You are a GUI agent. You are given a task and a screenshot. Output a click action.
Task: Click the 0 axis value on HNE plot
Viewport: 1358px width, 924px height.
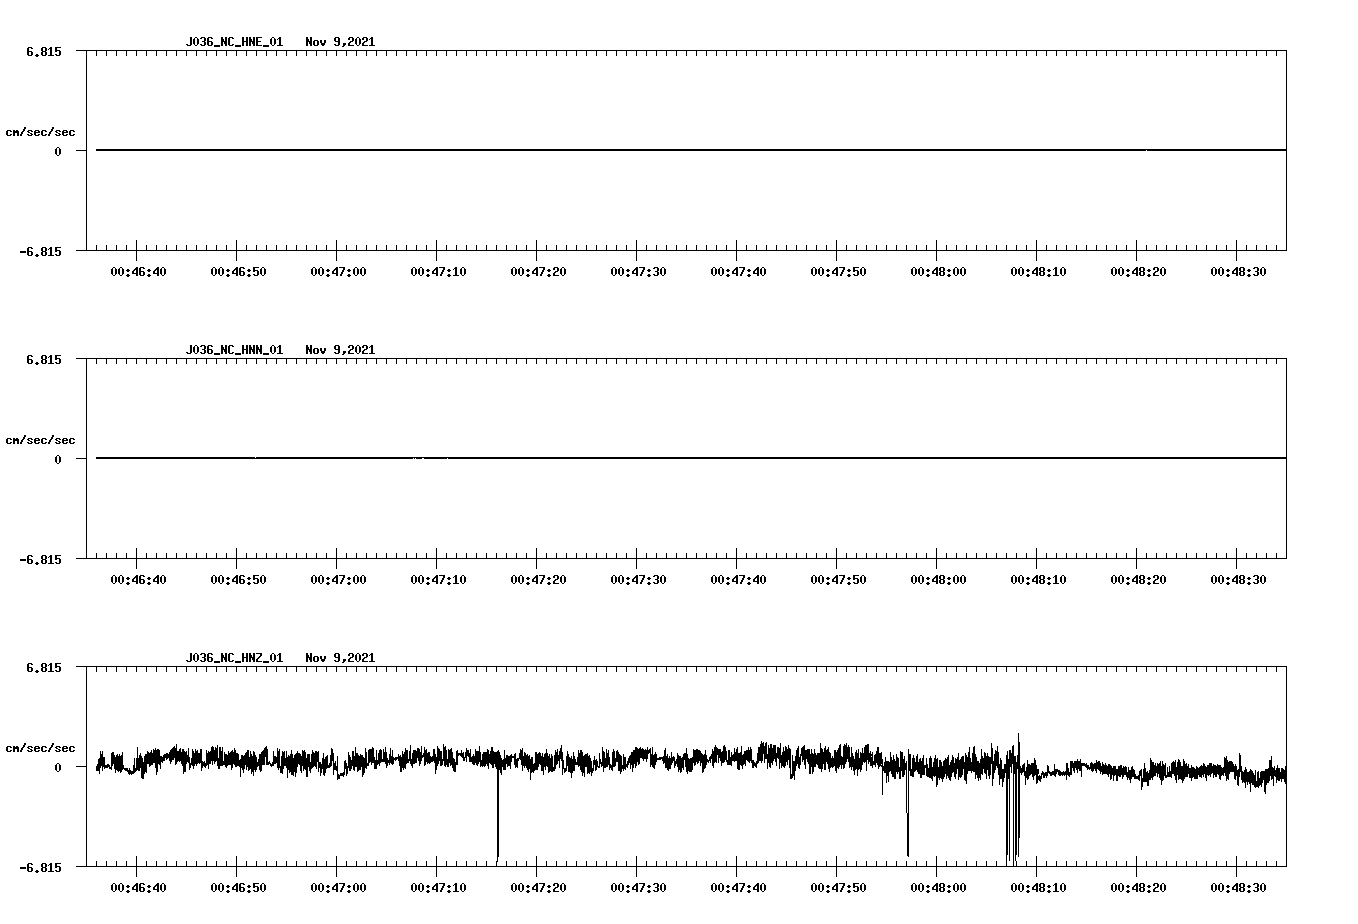[x=58, y=151]
